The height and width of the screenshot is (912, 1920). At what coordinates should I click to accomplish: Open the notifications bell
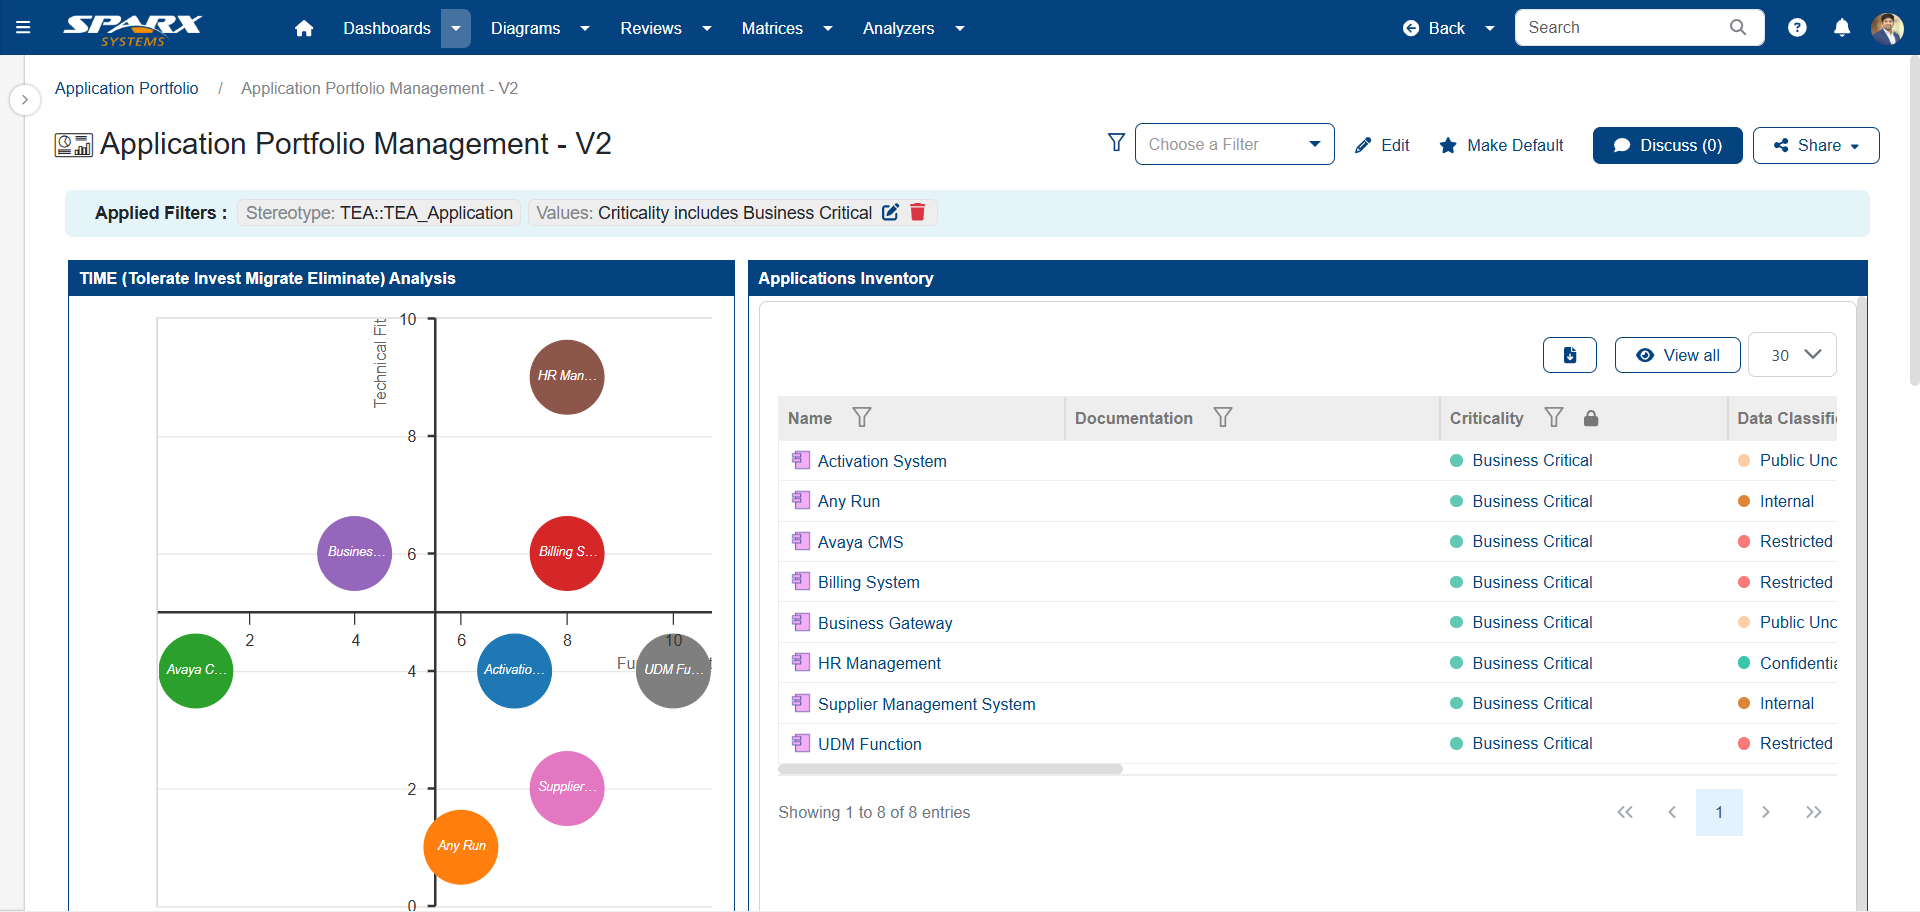1842,28
